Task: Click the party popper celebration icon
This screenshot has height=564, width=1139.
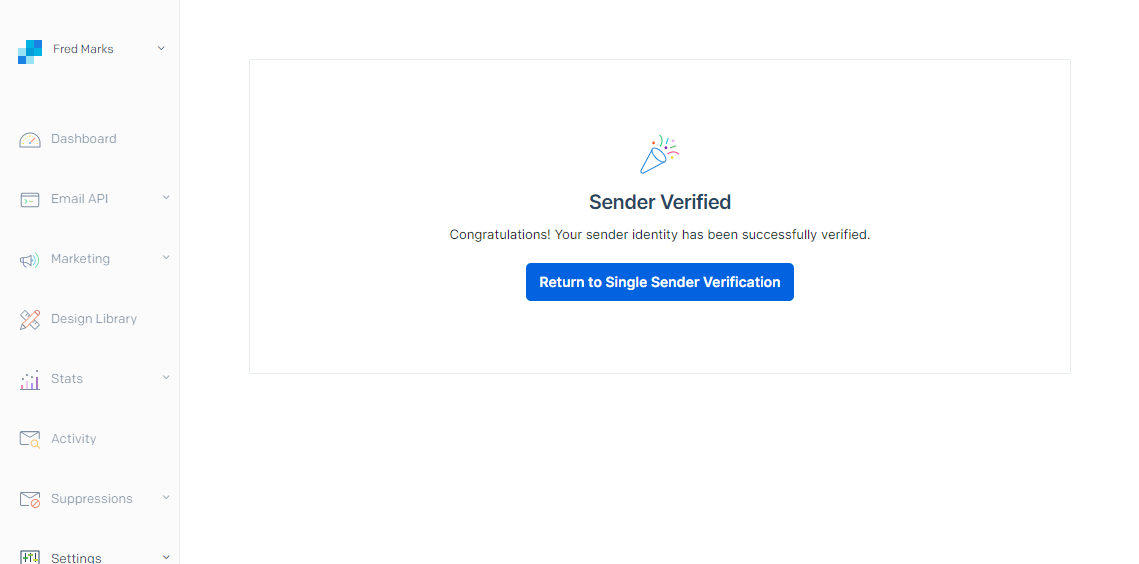Action: coord(660,154)
